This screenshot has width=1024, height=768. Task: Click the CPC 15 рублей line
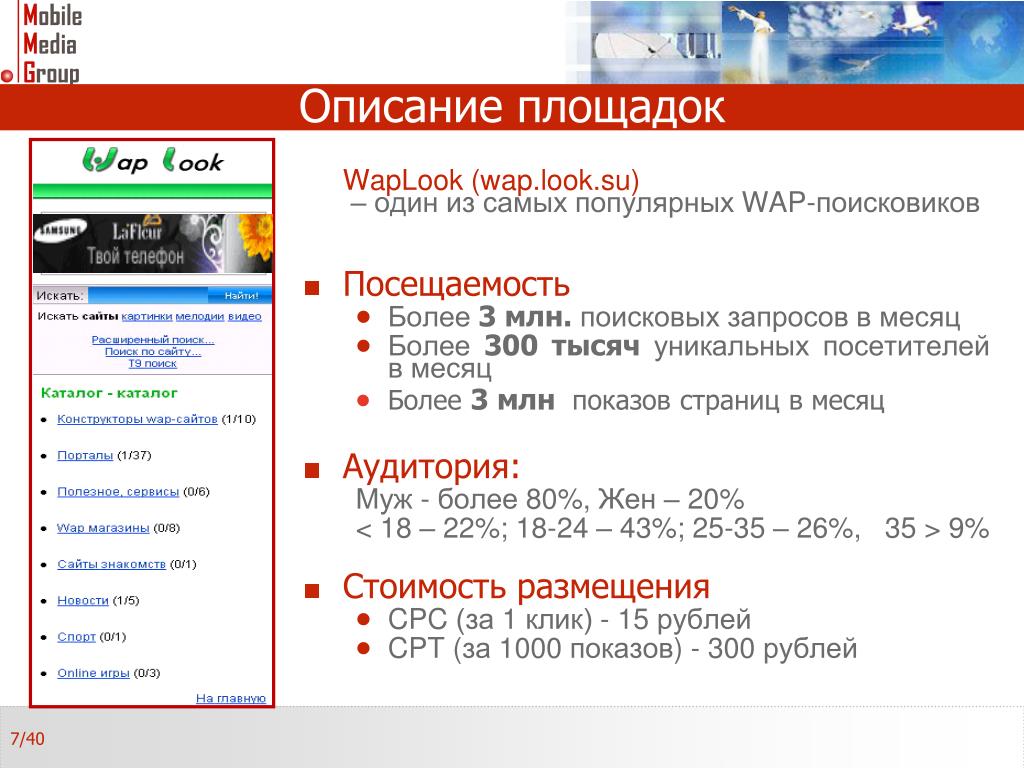click(x=569, y=619)
